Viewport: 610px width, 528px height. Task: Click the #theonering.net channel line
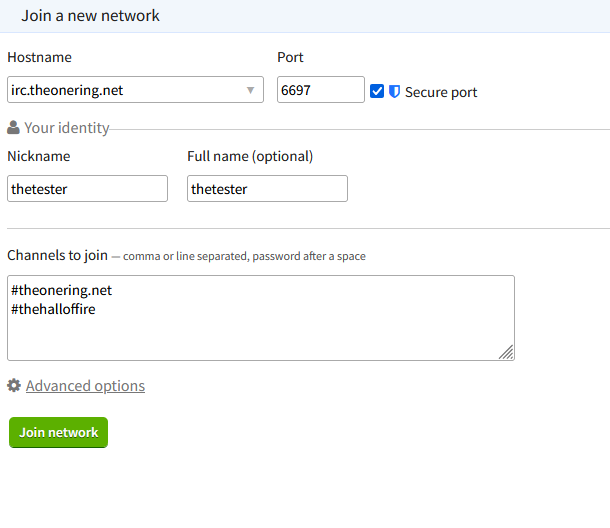point(61,290)
